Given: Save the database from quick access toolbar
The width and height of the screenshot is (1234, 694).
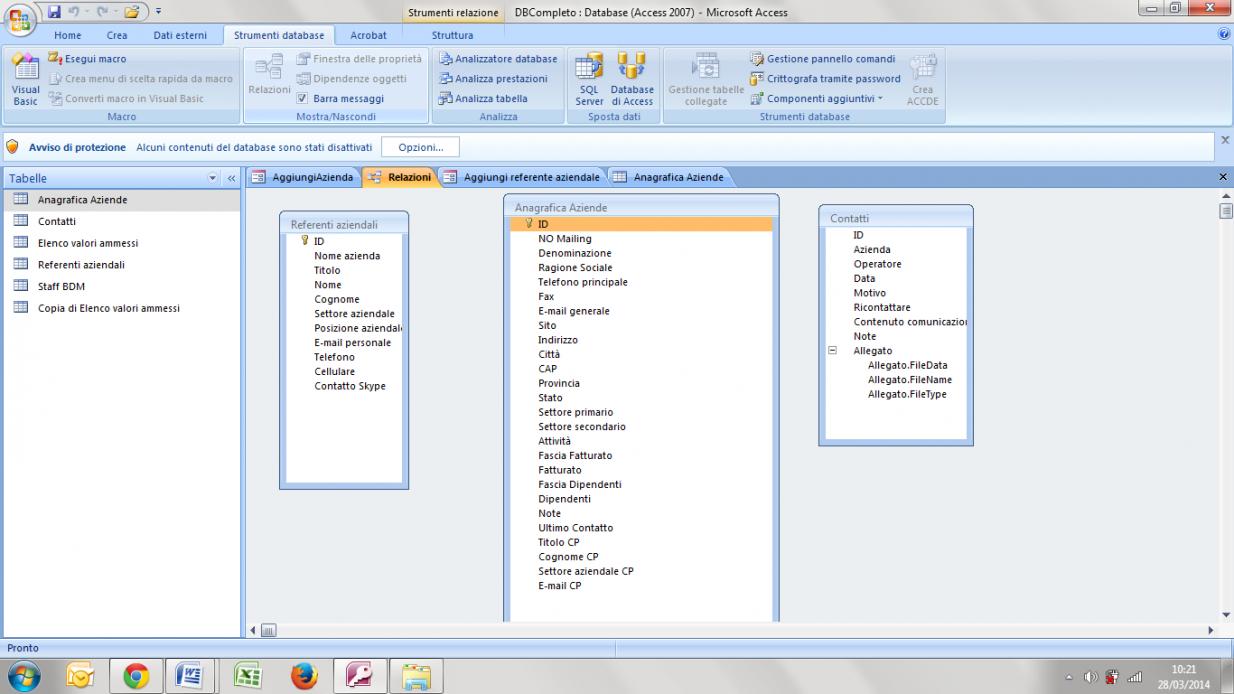Looking at the screenshot, I should pyautogui.click(x=54, y=11).
